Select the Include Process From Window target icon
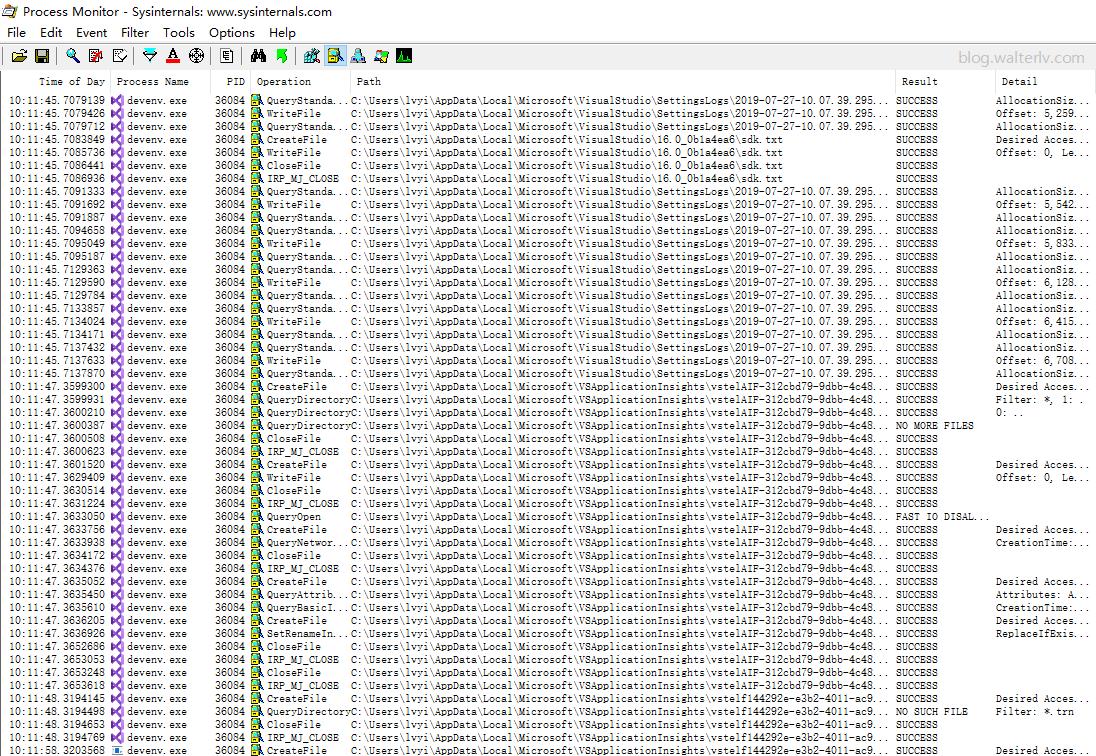This screenshot has width=1096, height=756. (x=196, y=56)
